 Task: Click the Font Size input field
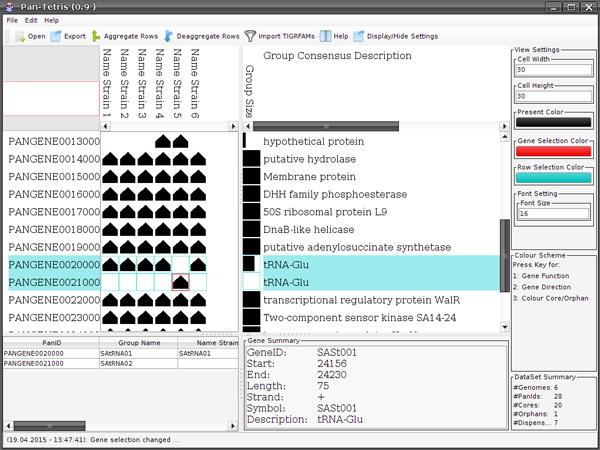(x=553, y=214)
